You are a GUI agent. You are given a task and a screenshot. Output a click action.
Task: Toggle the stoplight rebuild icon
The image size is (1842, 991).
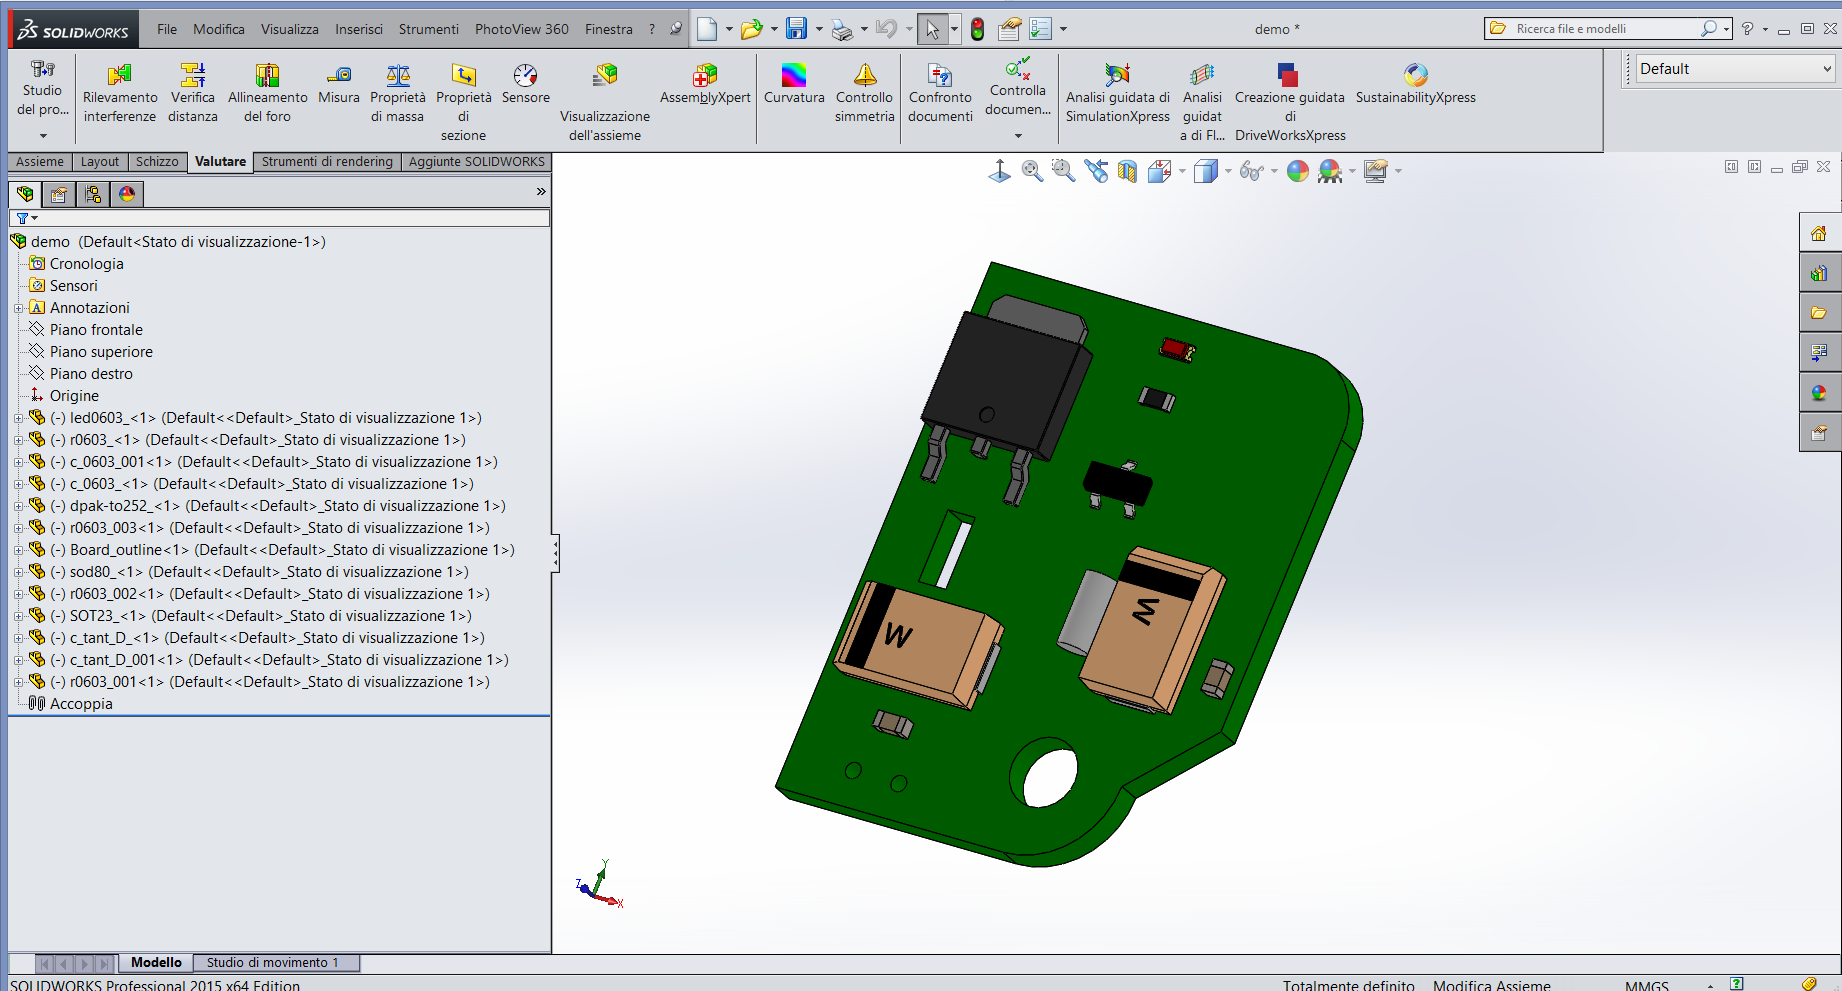click(977, 29)
